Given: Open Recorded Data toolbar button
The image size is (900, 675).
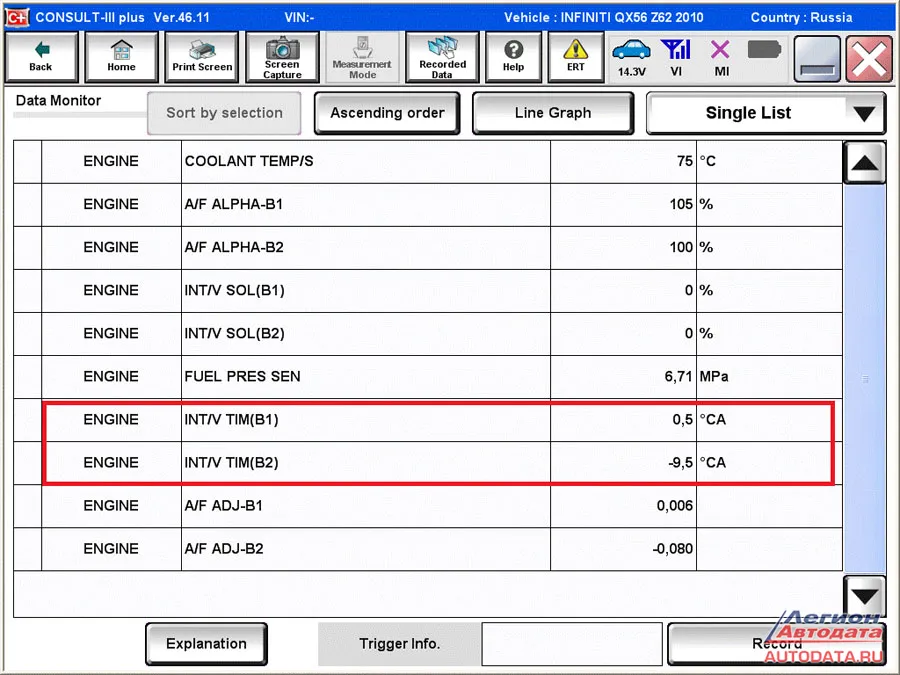Looking at the screenshot, I should click(442, 57).
